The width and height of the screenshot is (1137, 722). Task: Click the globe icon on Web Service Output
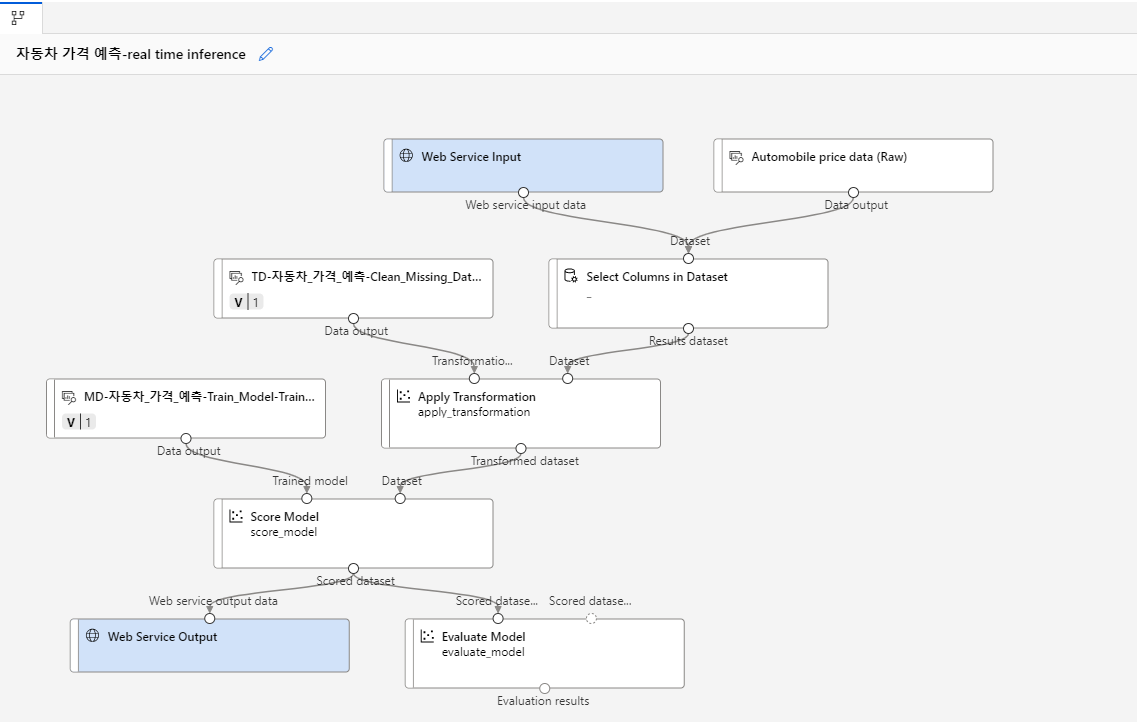(93, 636)
